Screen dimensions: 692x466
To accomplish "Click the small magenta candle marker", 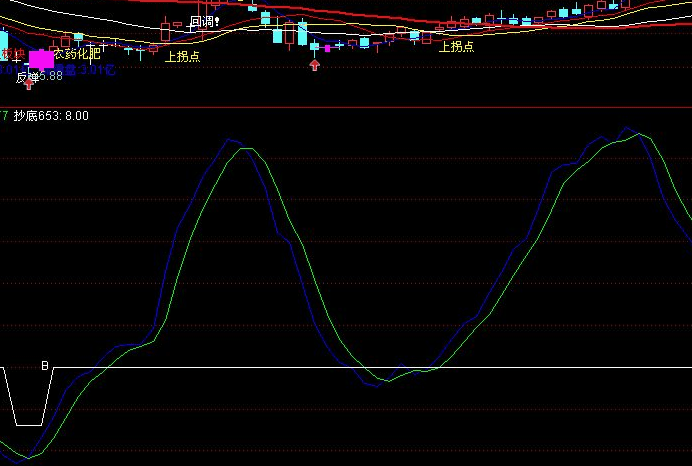I will coord(327,48).
